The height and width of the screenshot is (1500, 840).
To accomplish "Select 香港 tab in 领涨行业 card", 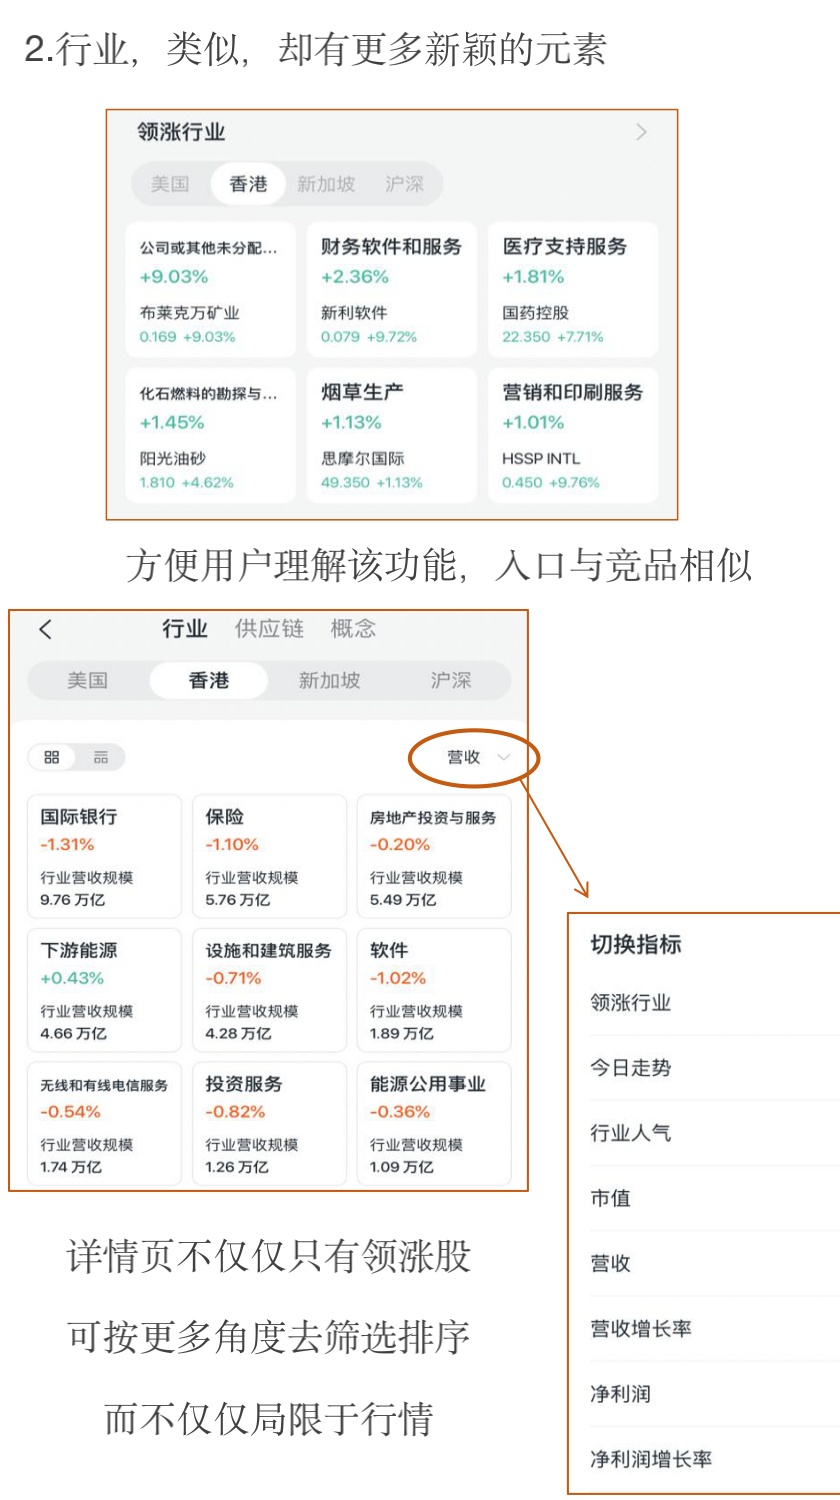I will (x=248, y=184).
